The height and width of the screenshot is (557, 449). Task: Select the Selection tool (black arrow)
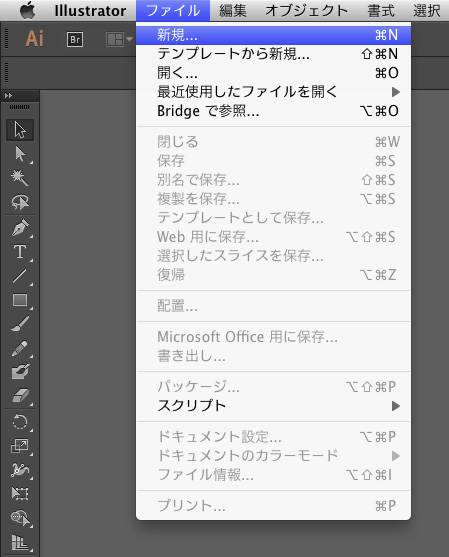[20, 130]
